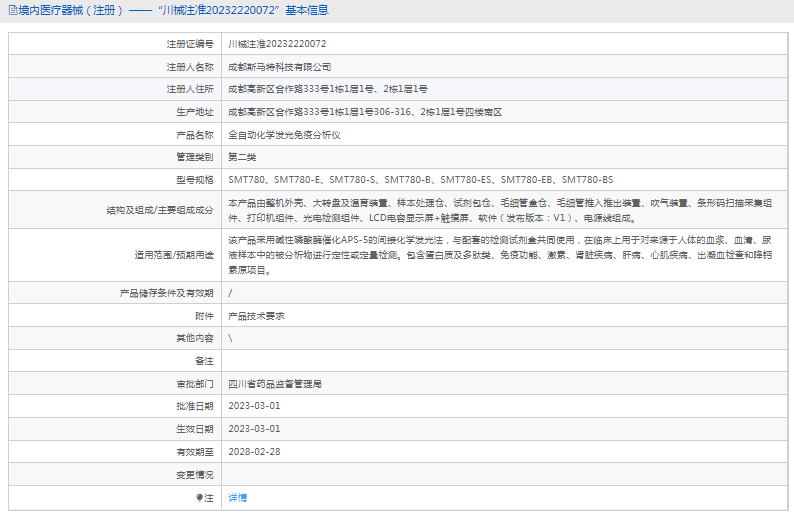This screenshot has height=517, width=794.
Task: Click the 备注 row label
Action: click(x=205, y=361)
